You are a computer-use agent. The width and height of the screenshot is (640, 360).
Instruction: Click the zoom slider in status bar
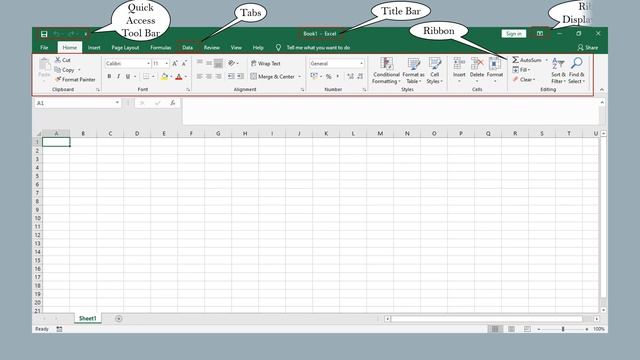(563, 329)
